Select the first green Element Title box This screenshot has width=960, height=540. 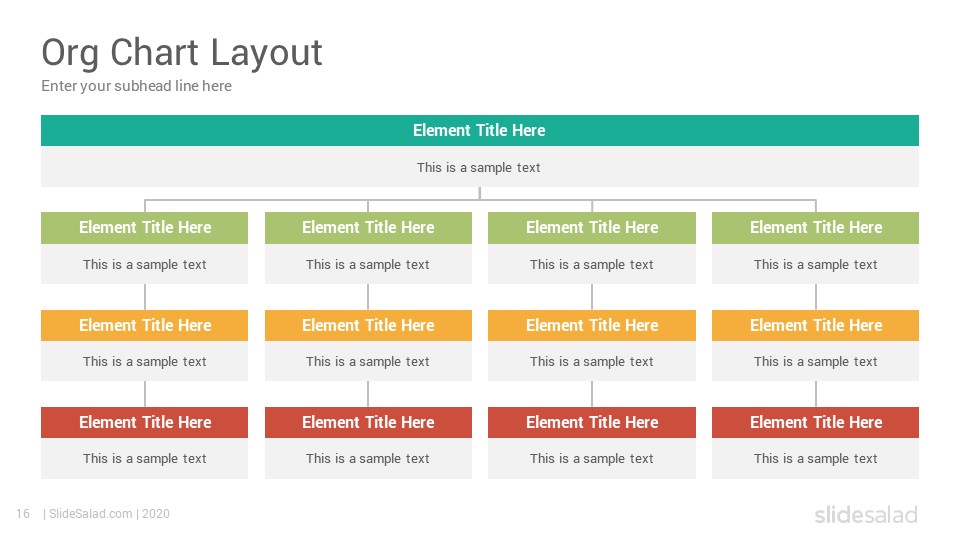coord(144,228)
